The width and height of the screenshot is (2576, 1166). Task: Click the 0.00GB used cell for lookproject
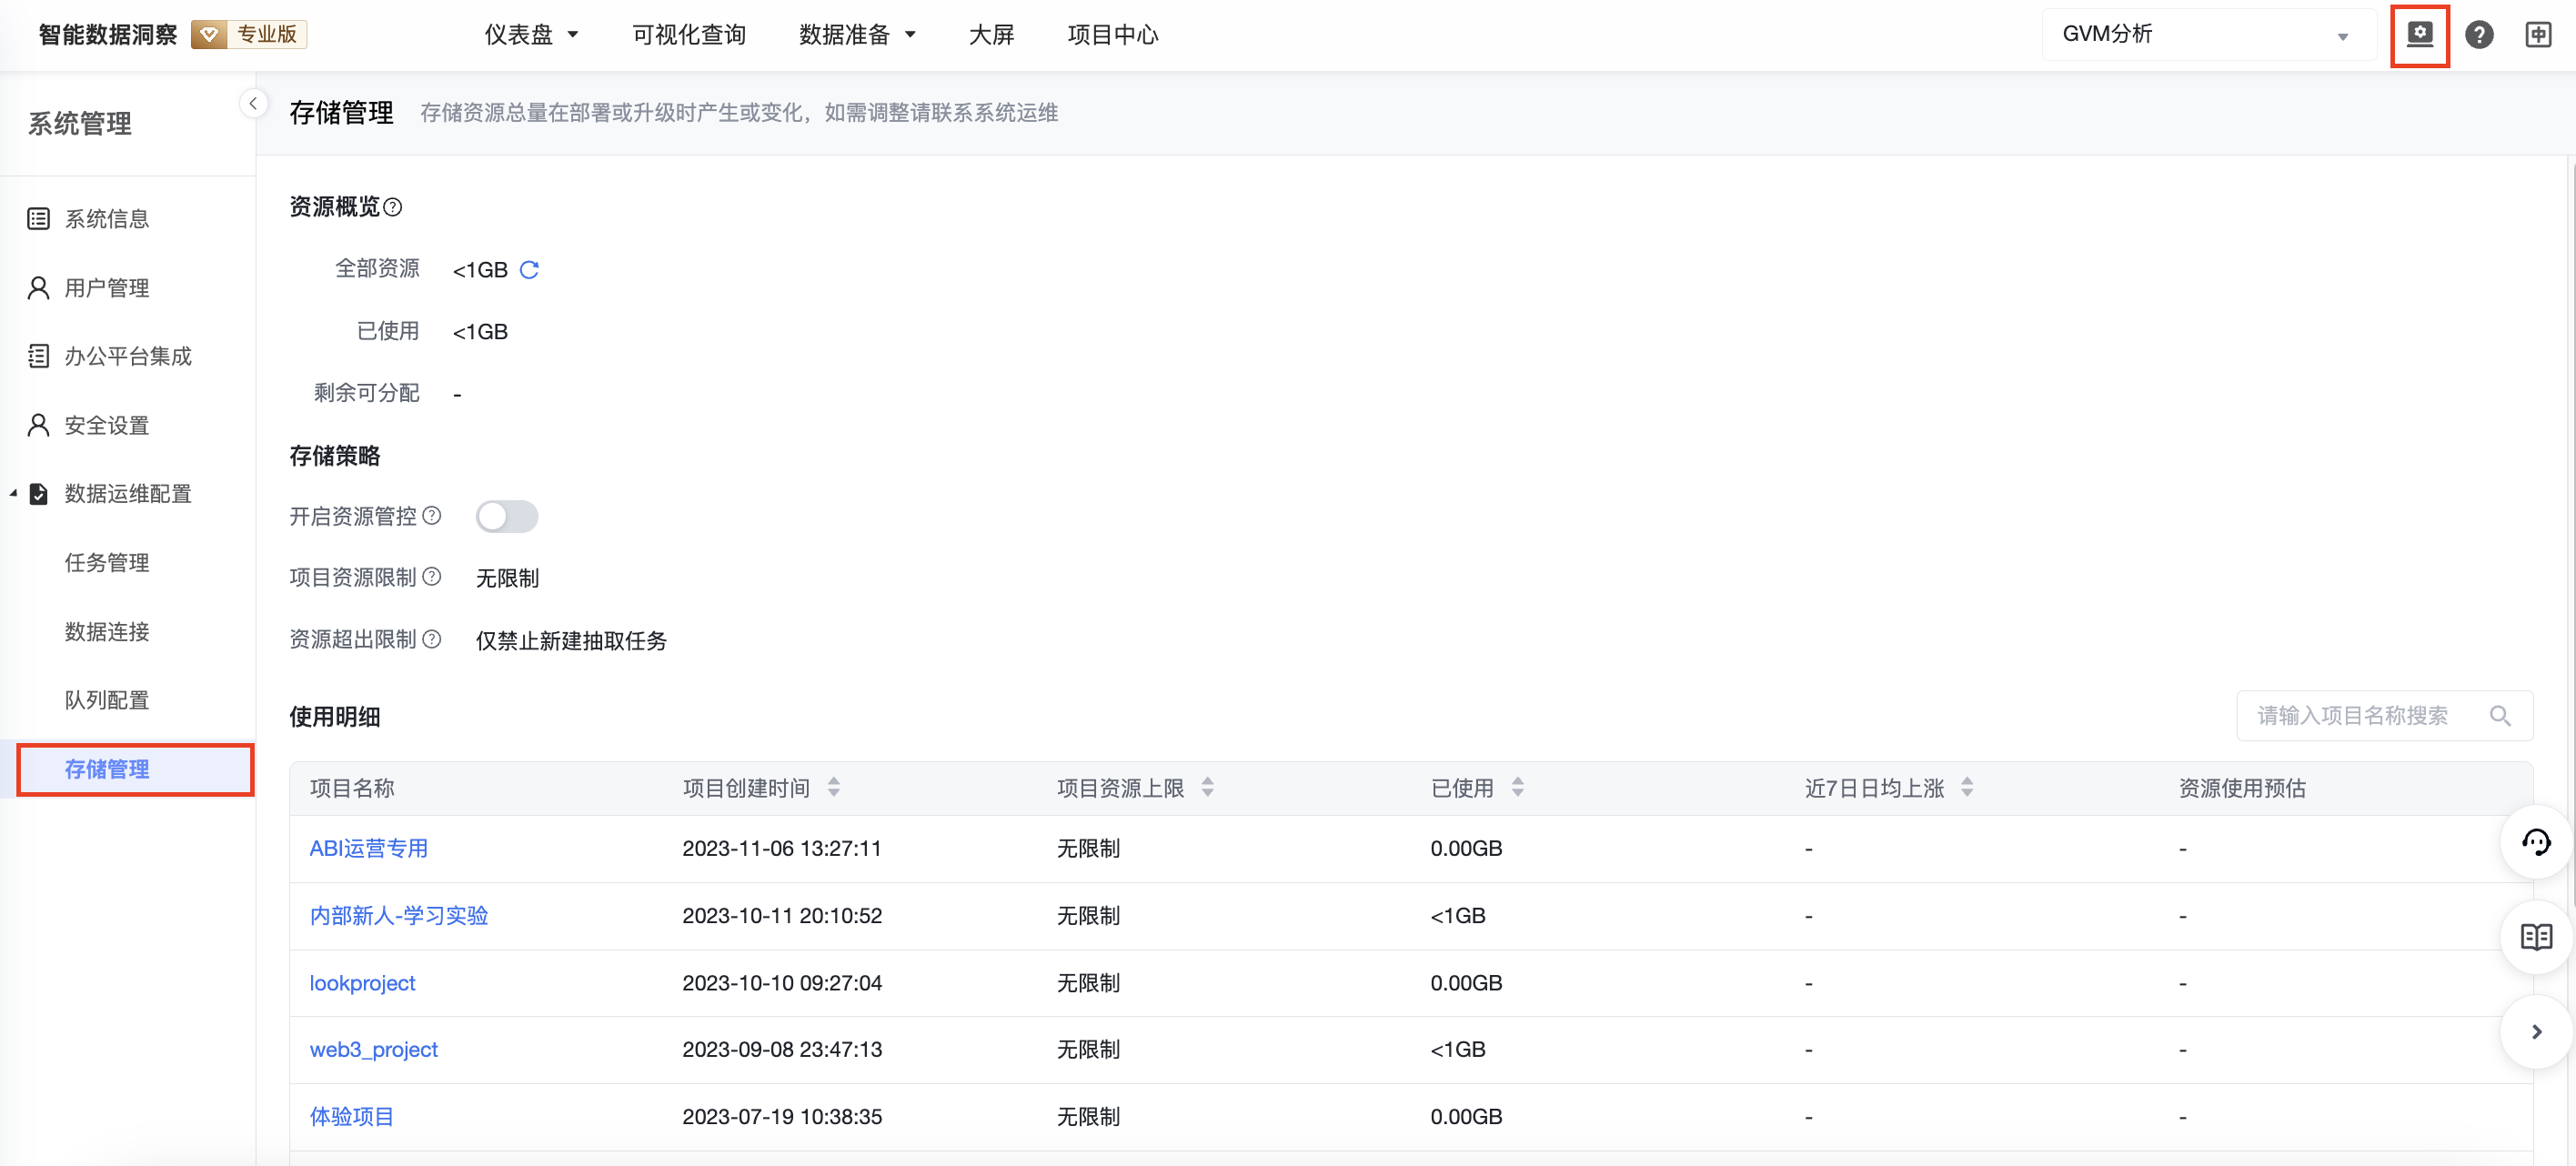pyautogui.click(x=1466, y=983)
